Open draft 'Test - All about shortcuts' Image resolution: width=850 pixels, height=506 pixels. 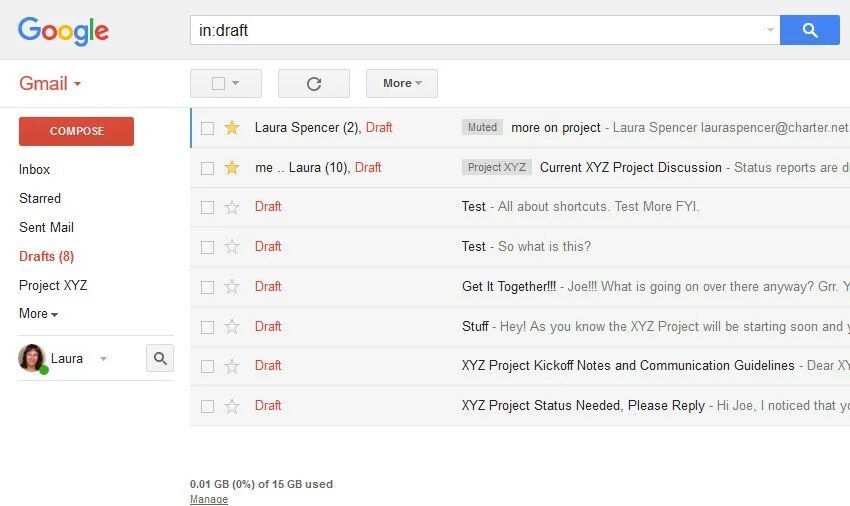(x=581, y=207)
